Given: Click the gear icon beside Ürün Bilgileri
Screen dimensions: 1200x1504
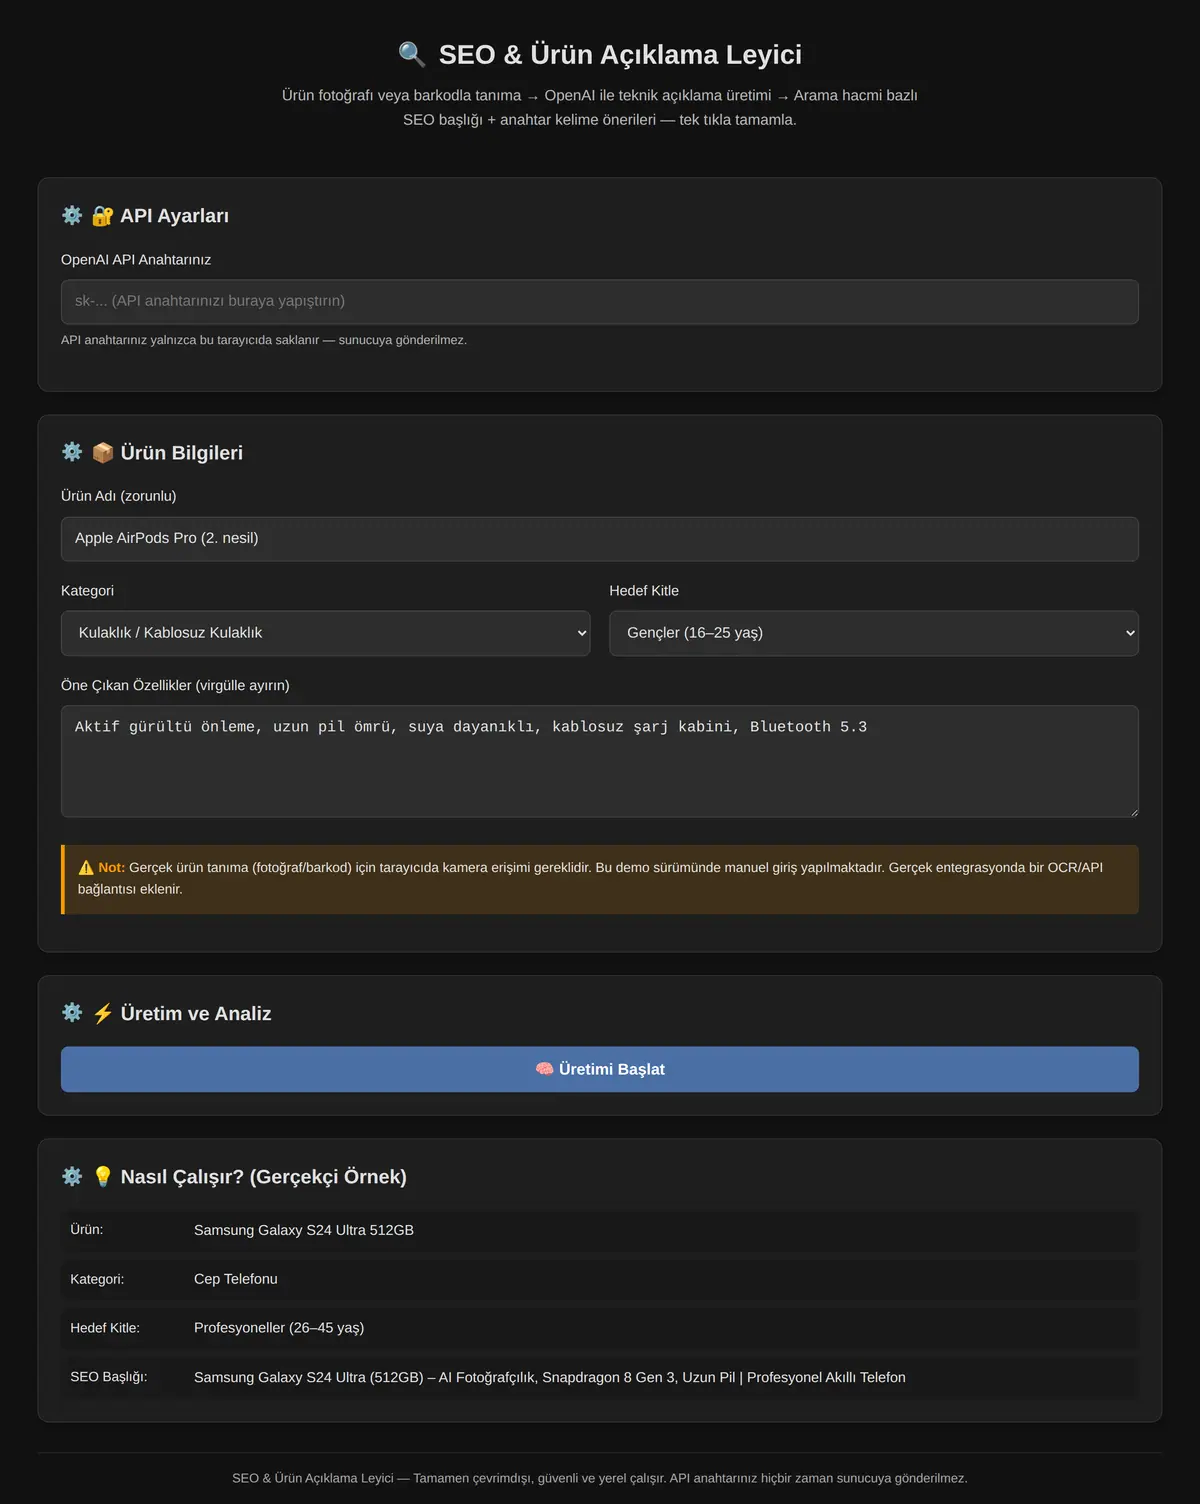Looking at the screenshot, I should pos(72,452).
